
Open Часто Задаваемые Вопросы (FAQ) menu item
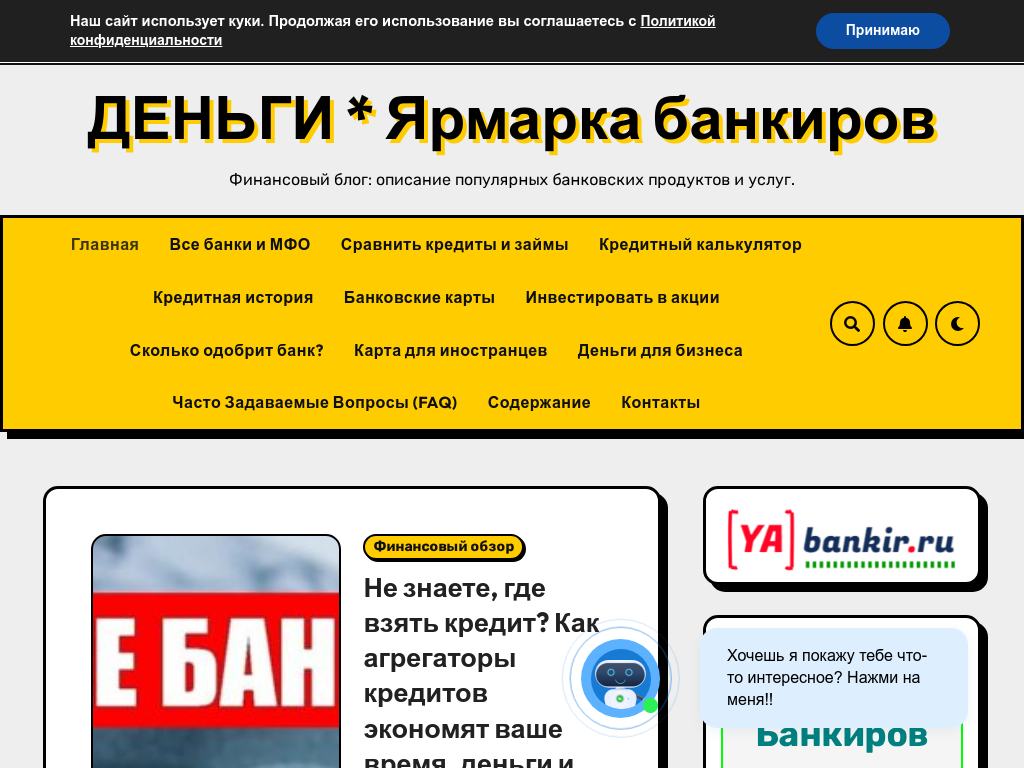coord(315,402)
